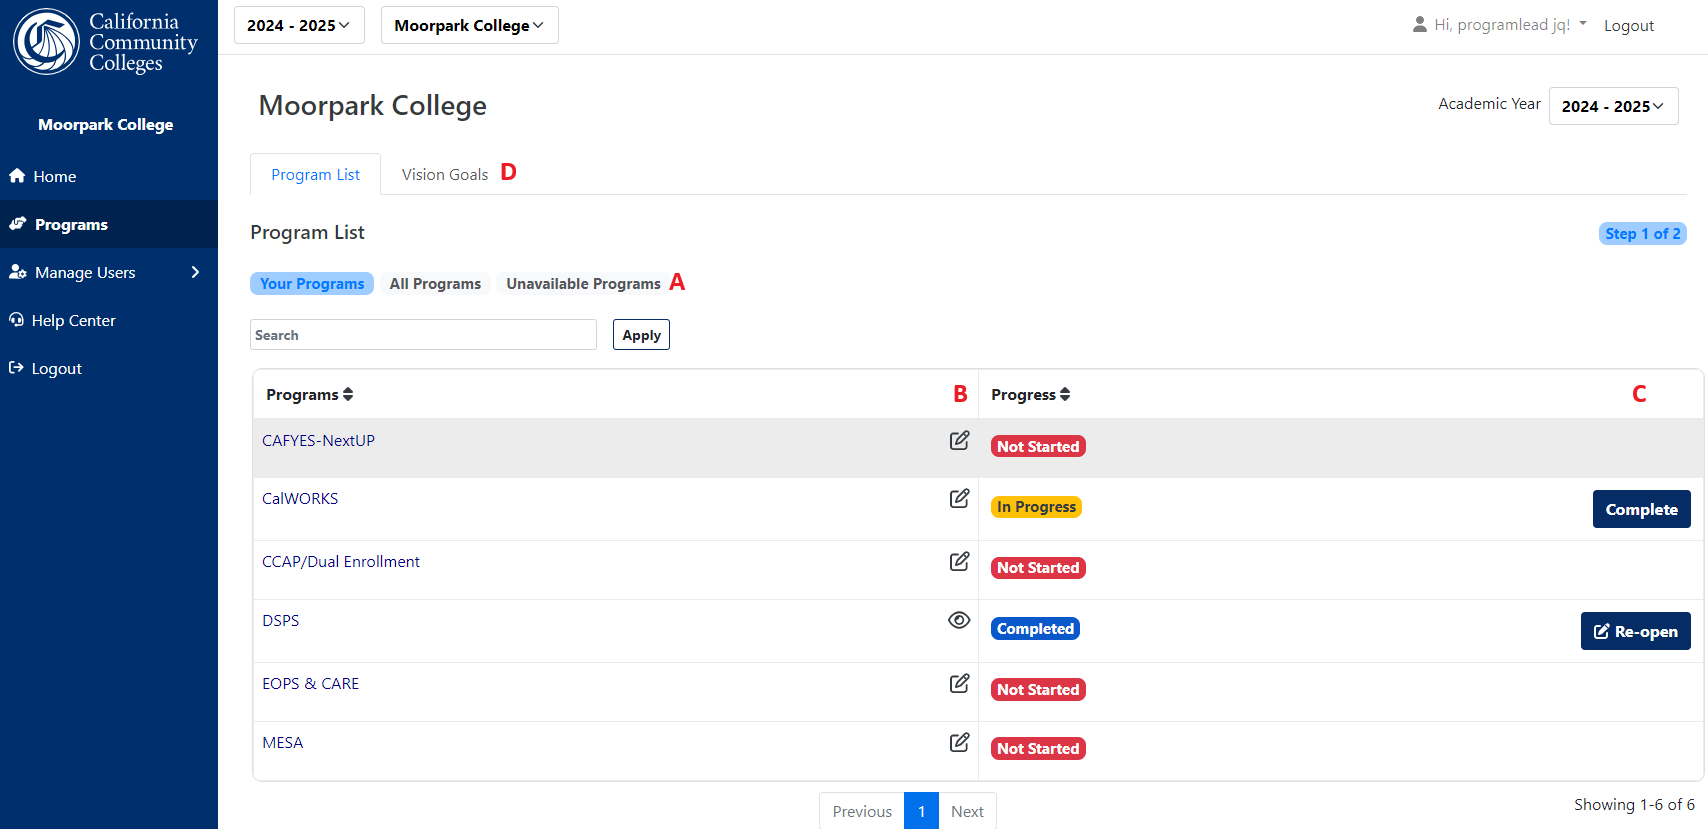Image resolution: width=1708 pixels, height=829 pixels.
Task: Select the Unavailable Programs filter
Action: tap(583, 284)
